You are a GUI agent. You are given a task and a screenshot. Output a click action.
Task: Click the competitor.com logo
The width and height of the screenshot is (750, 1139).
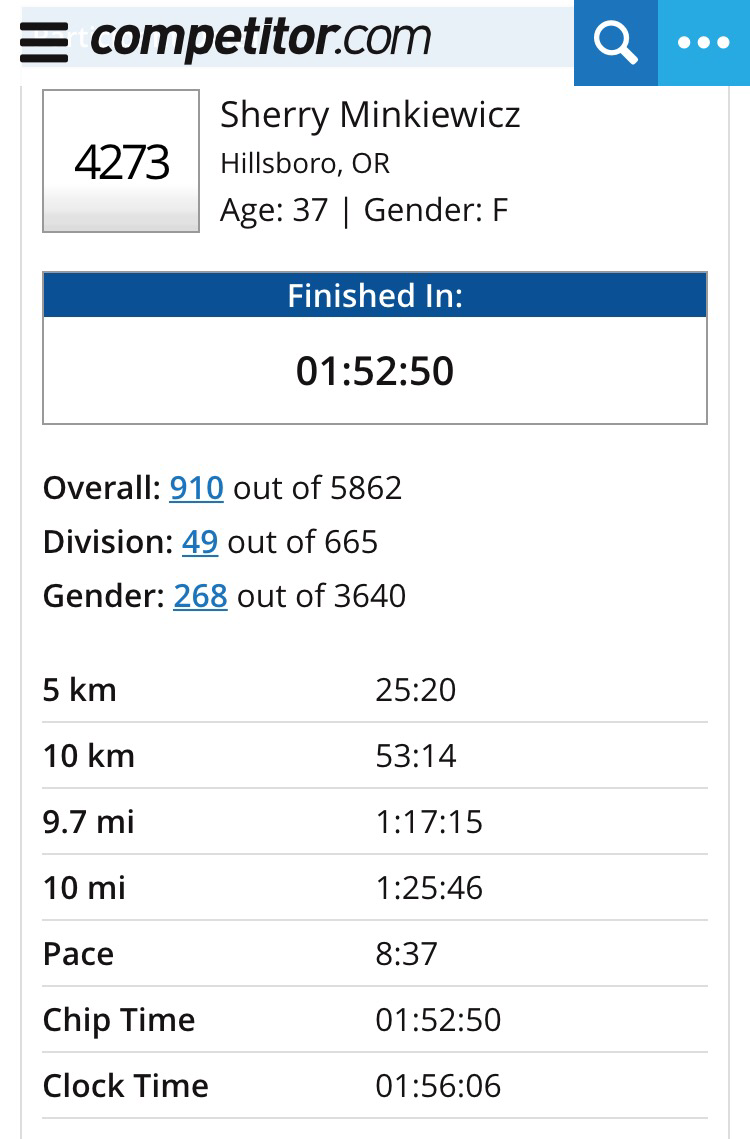tap(260, 40)
